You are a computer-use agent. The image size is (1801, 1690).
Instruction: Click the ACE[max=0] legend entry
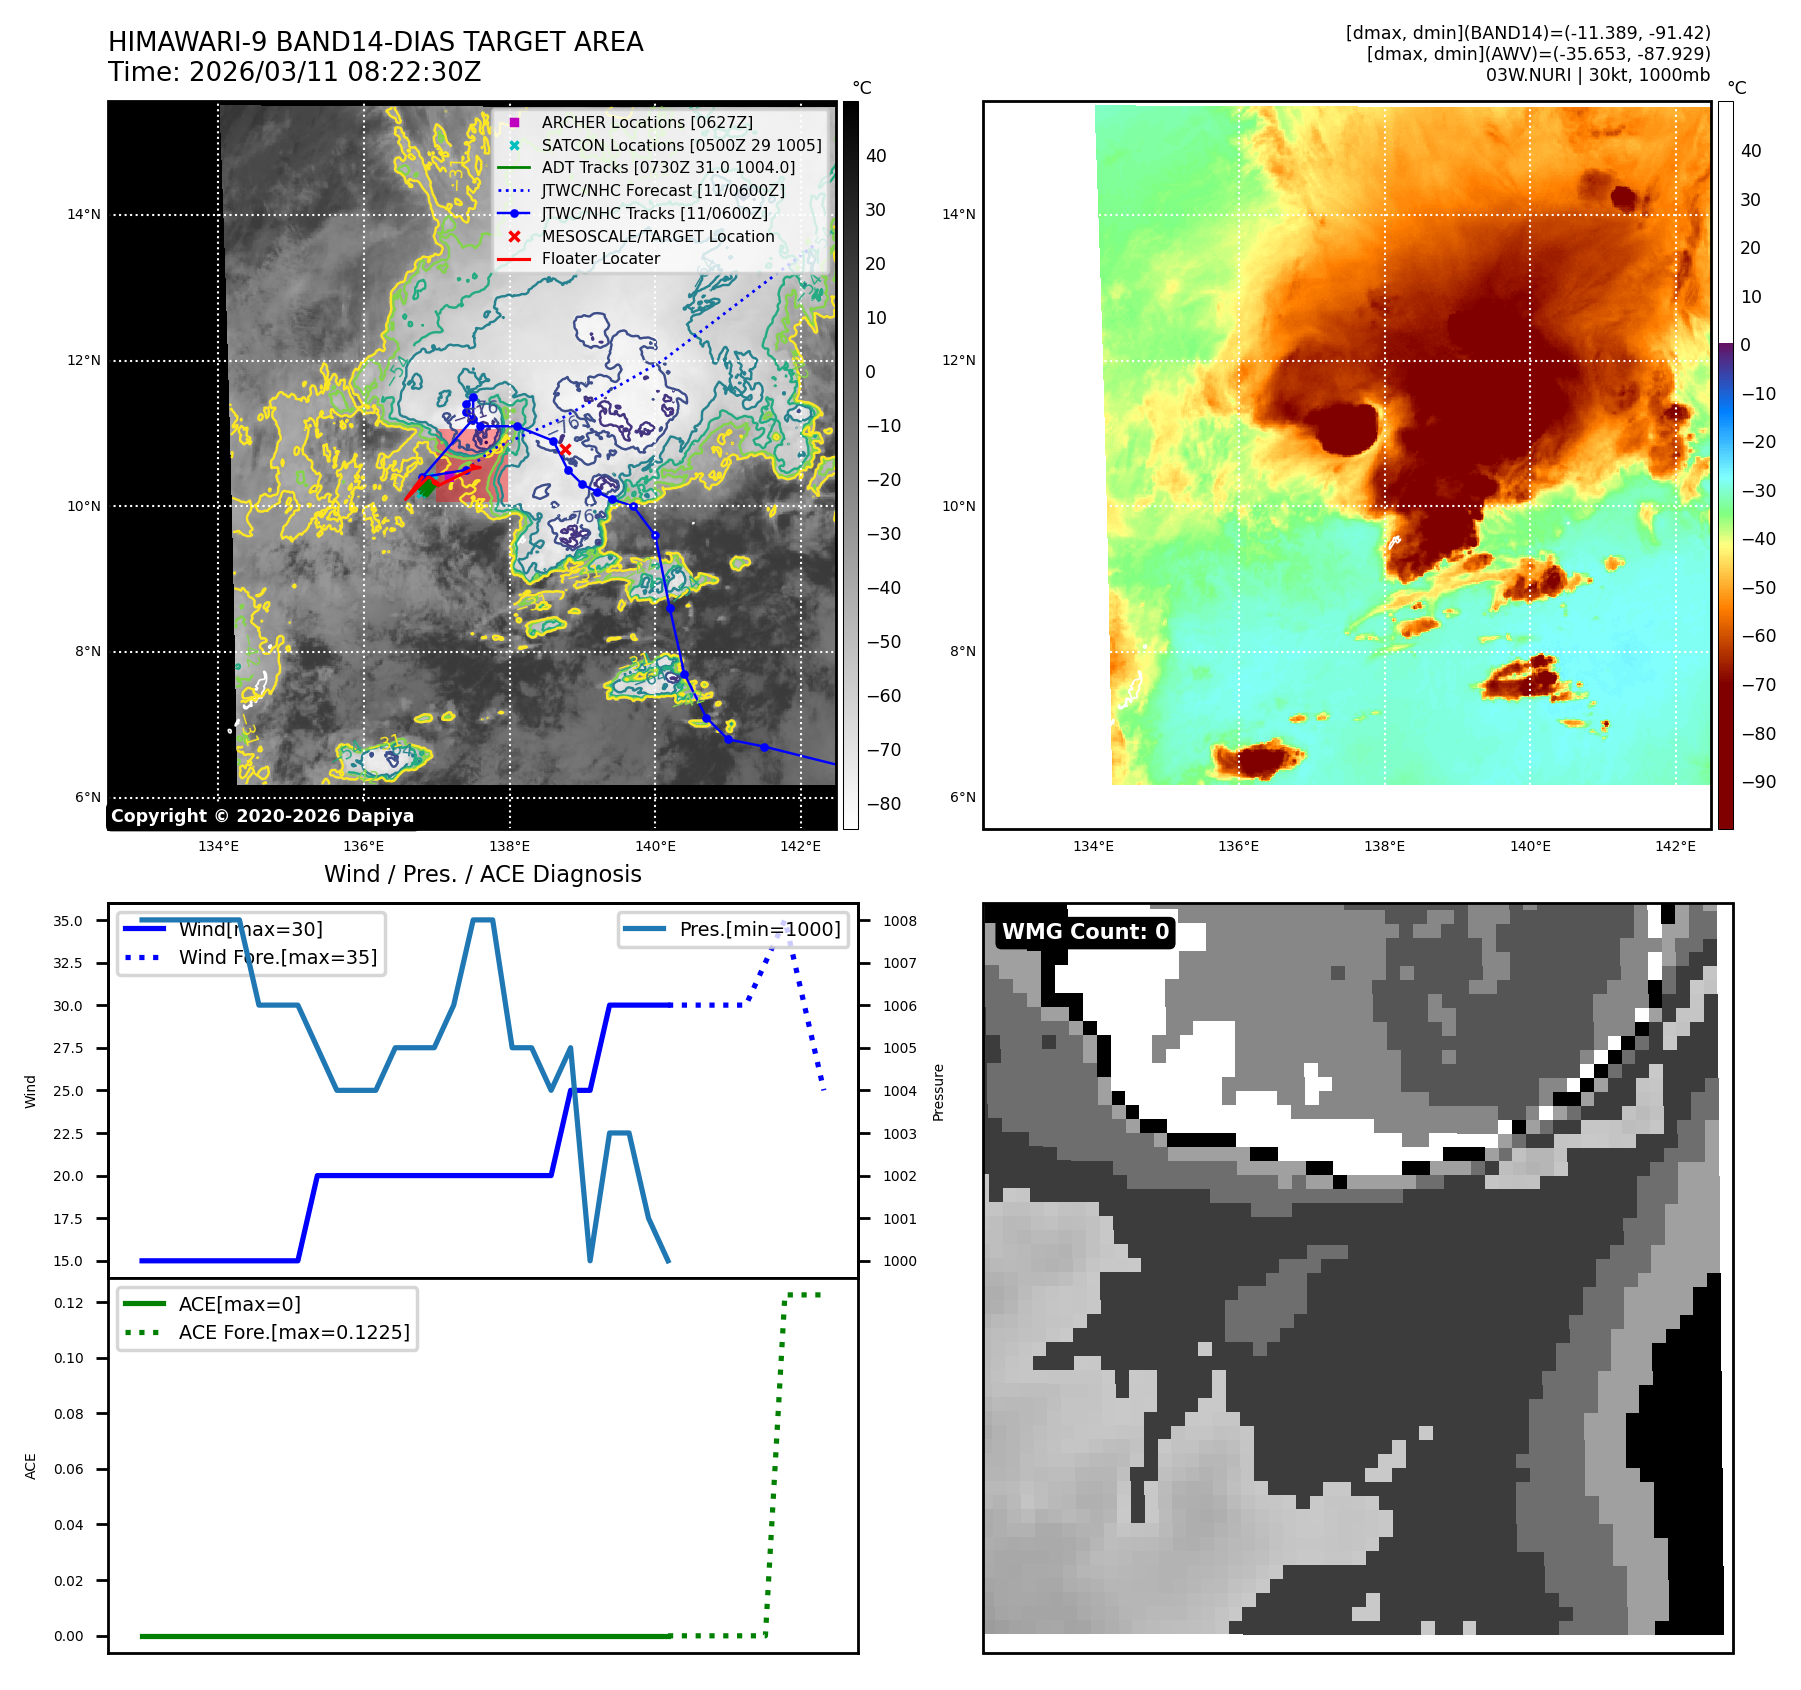tap(239, 1304)
